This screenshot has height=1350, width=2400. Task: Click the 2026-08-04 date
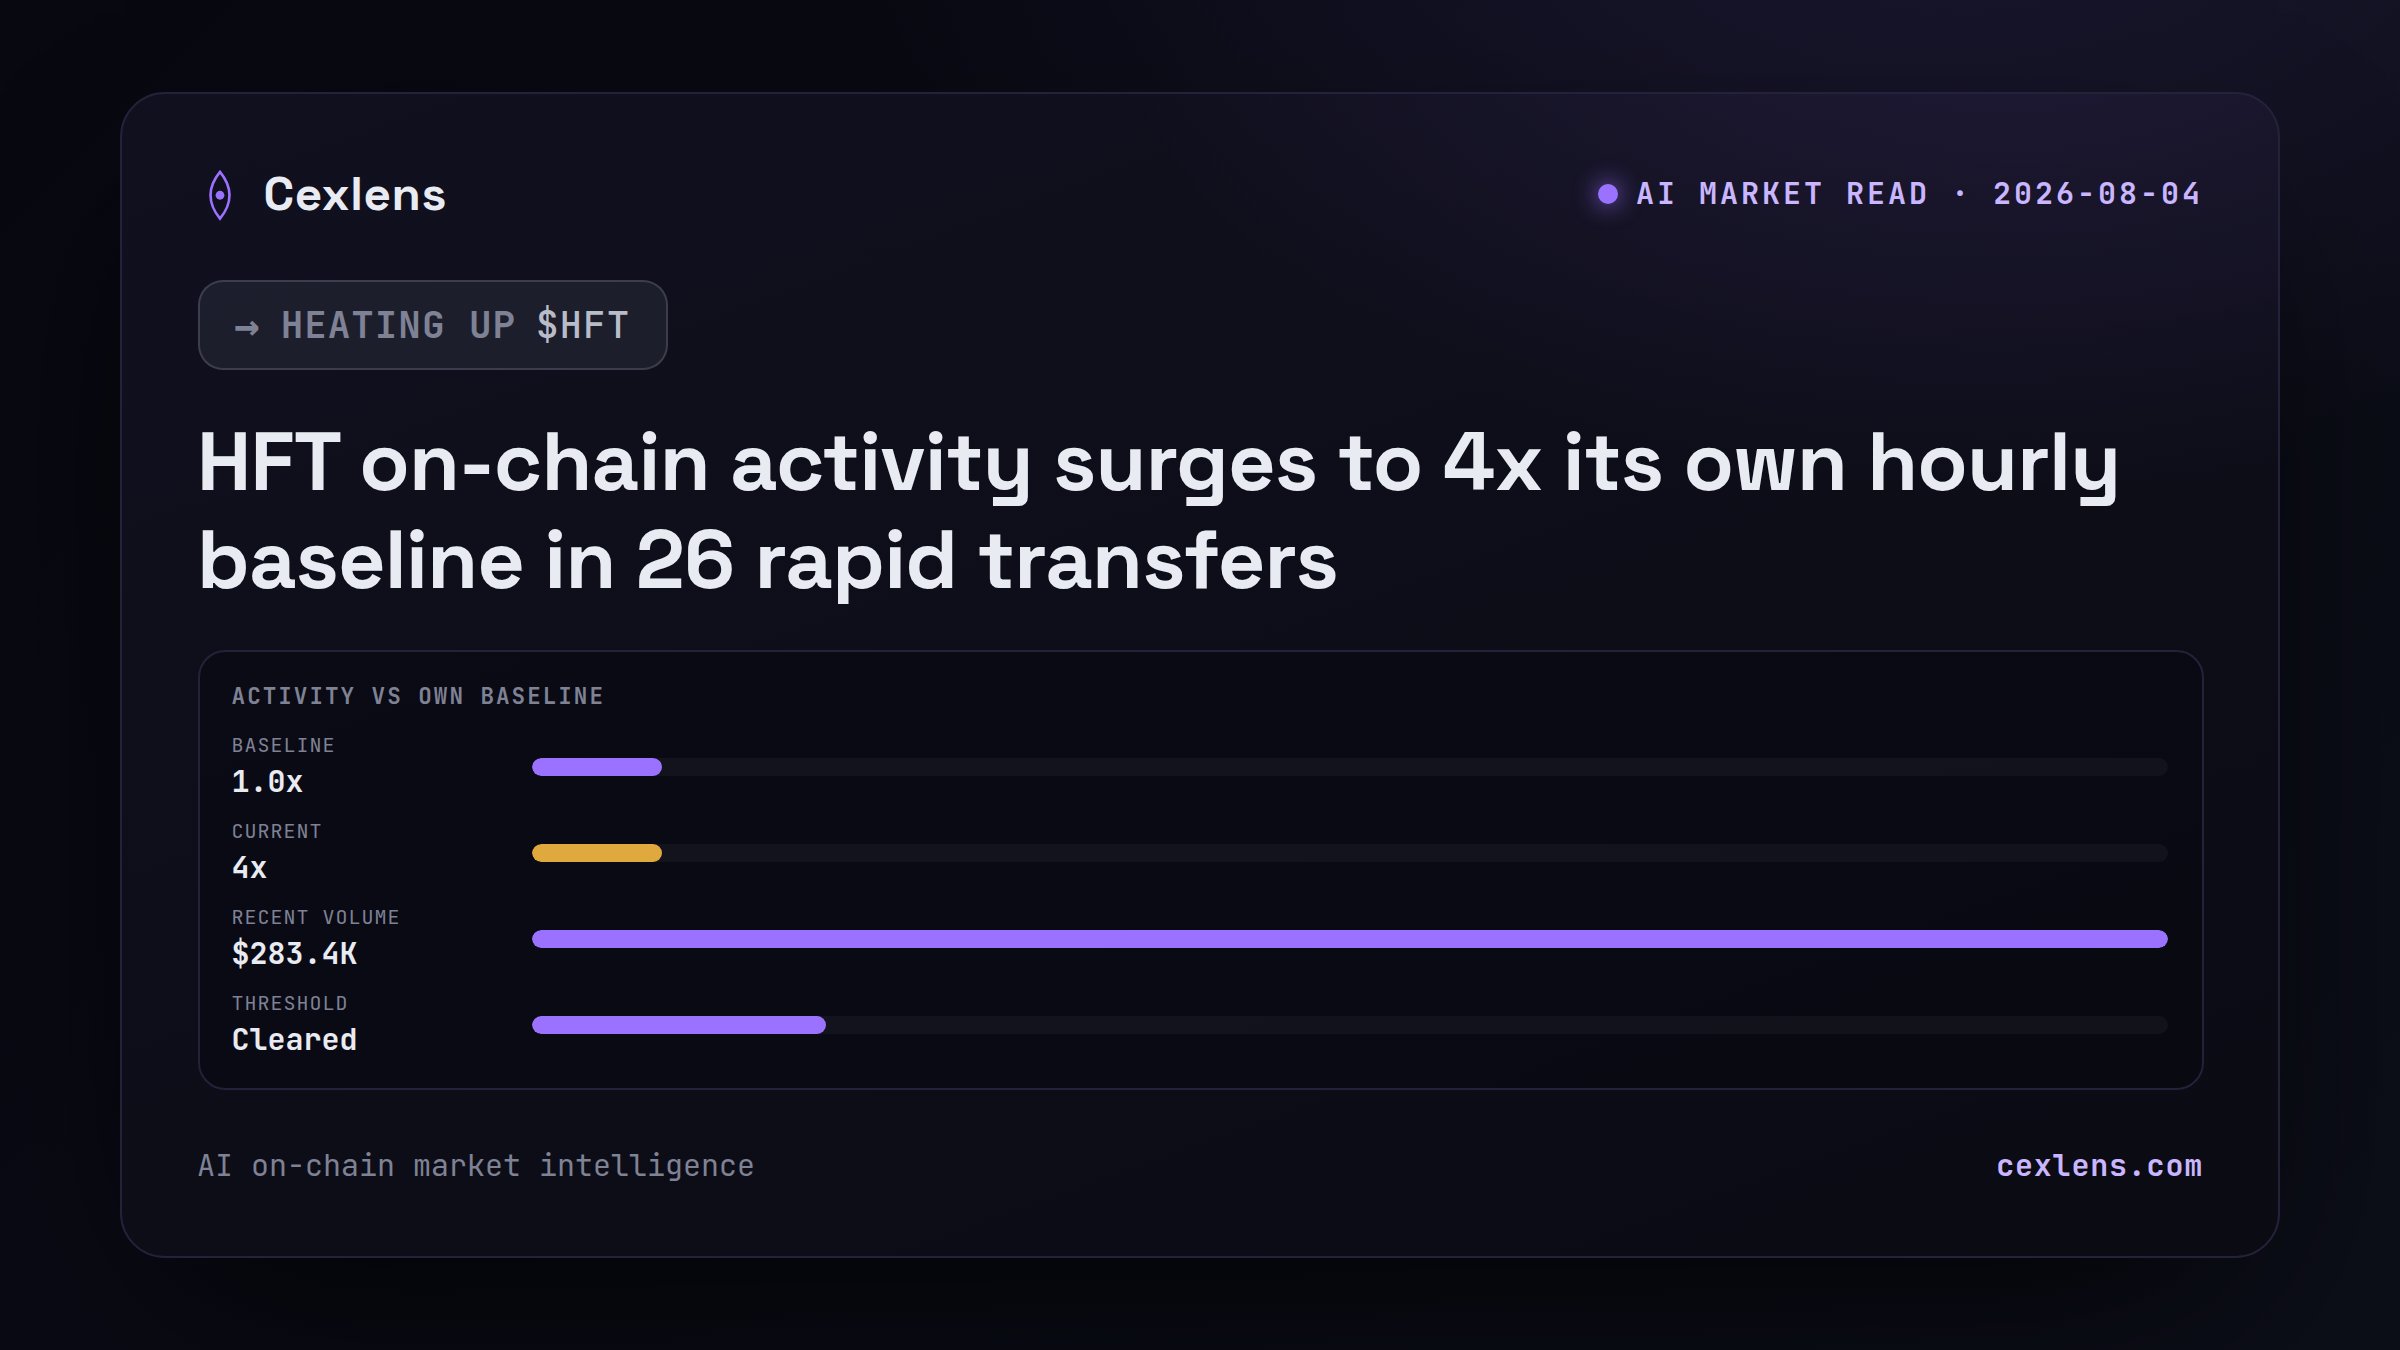[x=2097, y=194]
